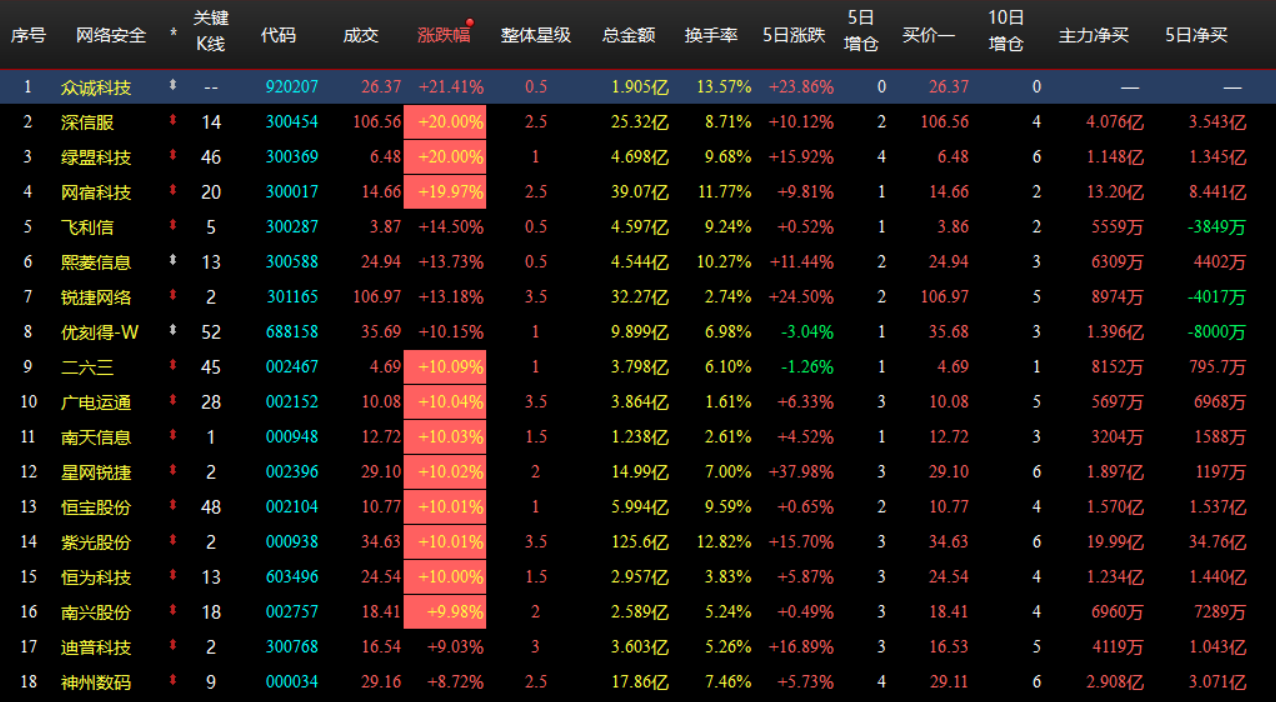The height and width of the screenshot is (702, 1276).
Task: Click the red marker icon beside 绿盟科技
Action: (173, 156)
